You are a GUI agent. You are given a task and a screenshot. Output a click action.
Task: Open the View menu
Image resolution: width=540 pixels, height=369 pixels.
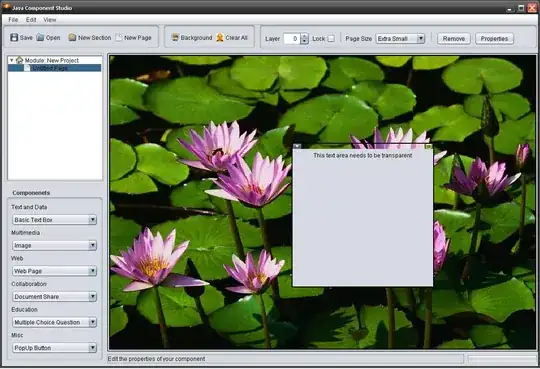(50, 20)
